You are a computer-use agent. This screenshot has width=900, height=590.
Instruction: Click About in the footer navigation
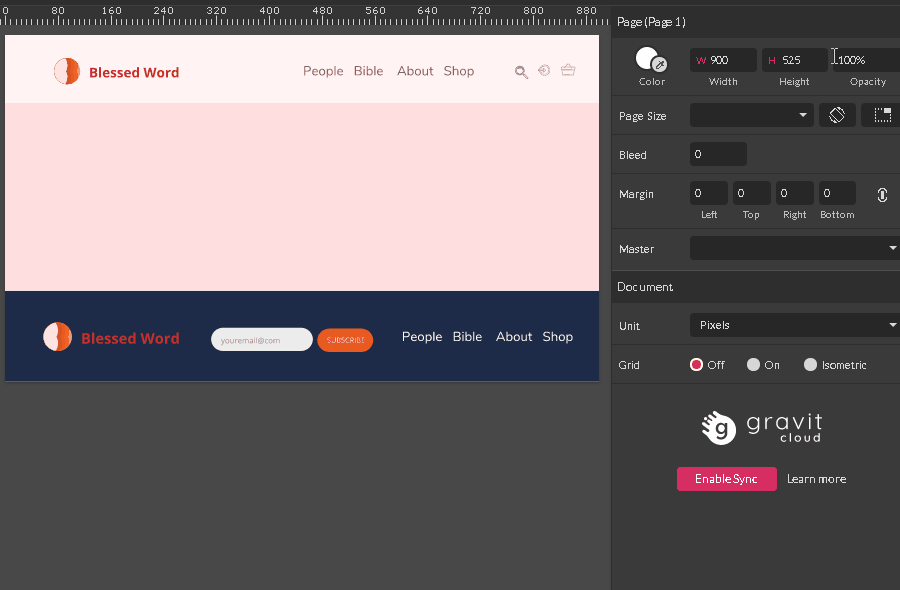point(514,337)
